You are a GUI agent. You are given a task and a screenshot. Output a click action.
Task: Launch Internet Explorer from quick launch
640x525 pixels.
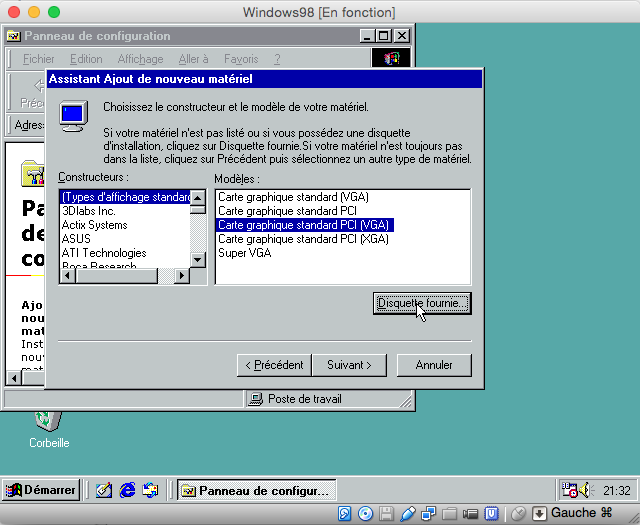pos(127,490)
